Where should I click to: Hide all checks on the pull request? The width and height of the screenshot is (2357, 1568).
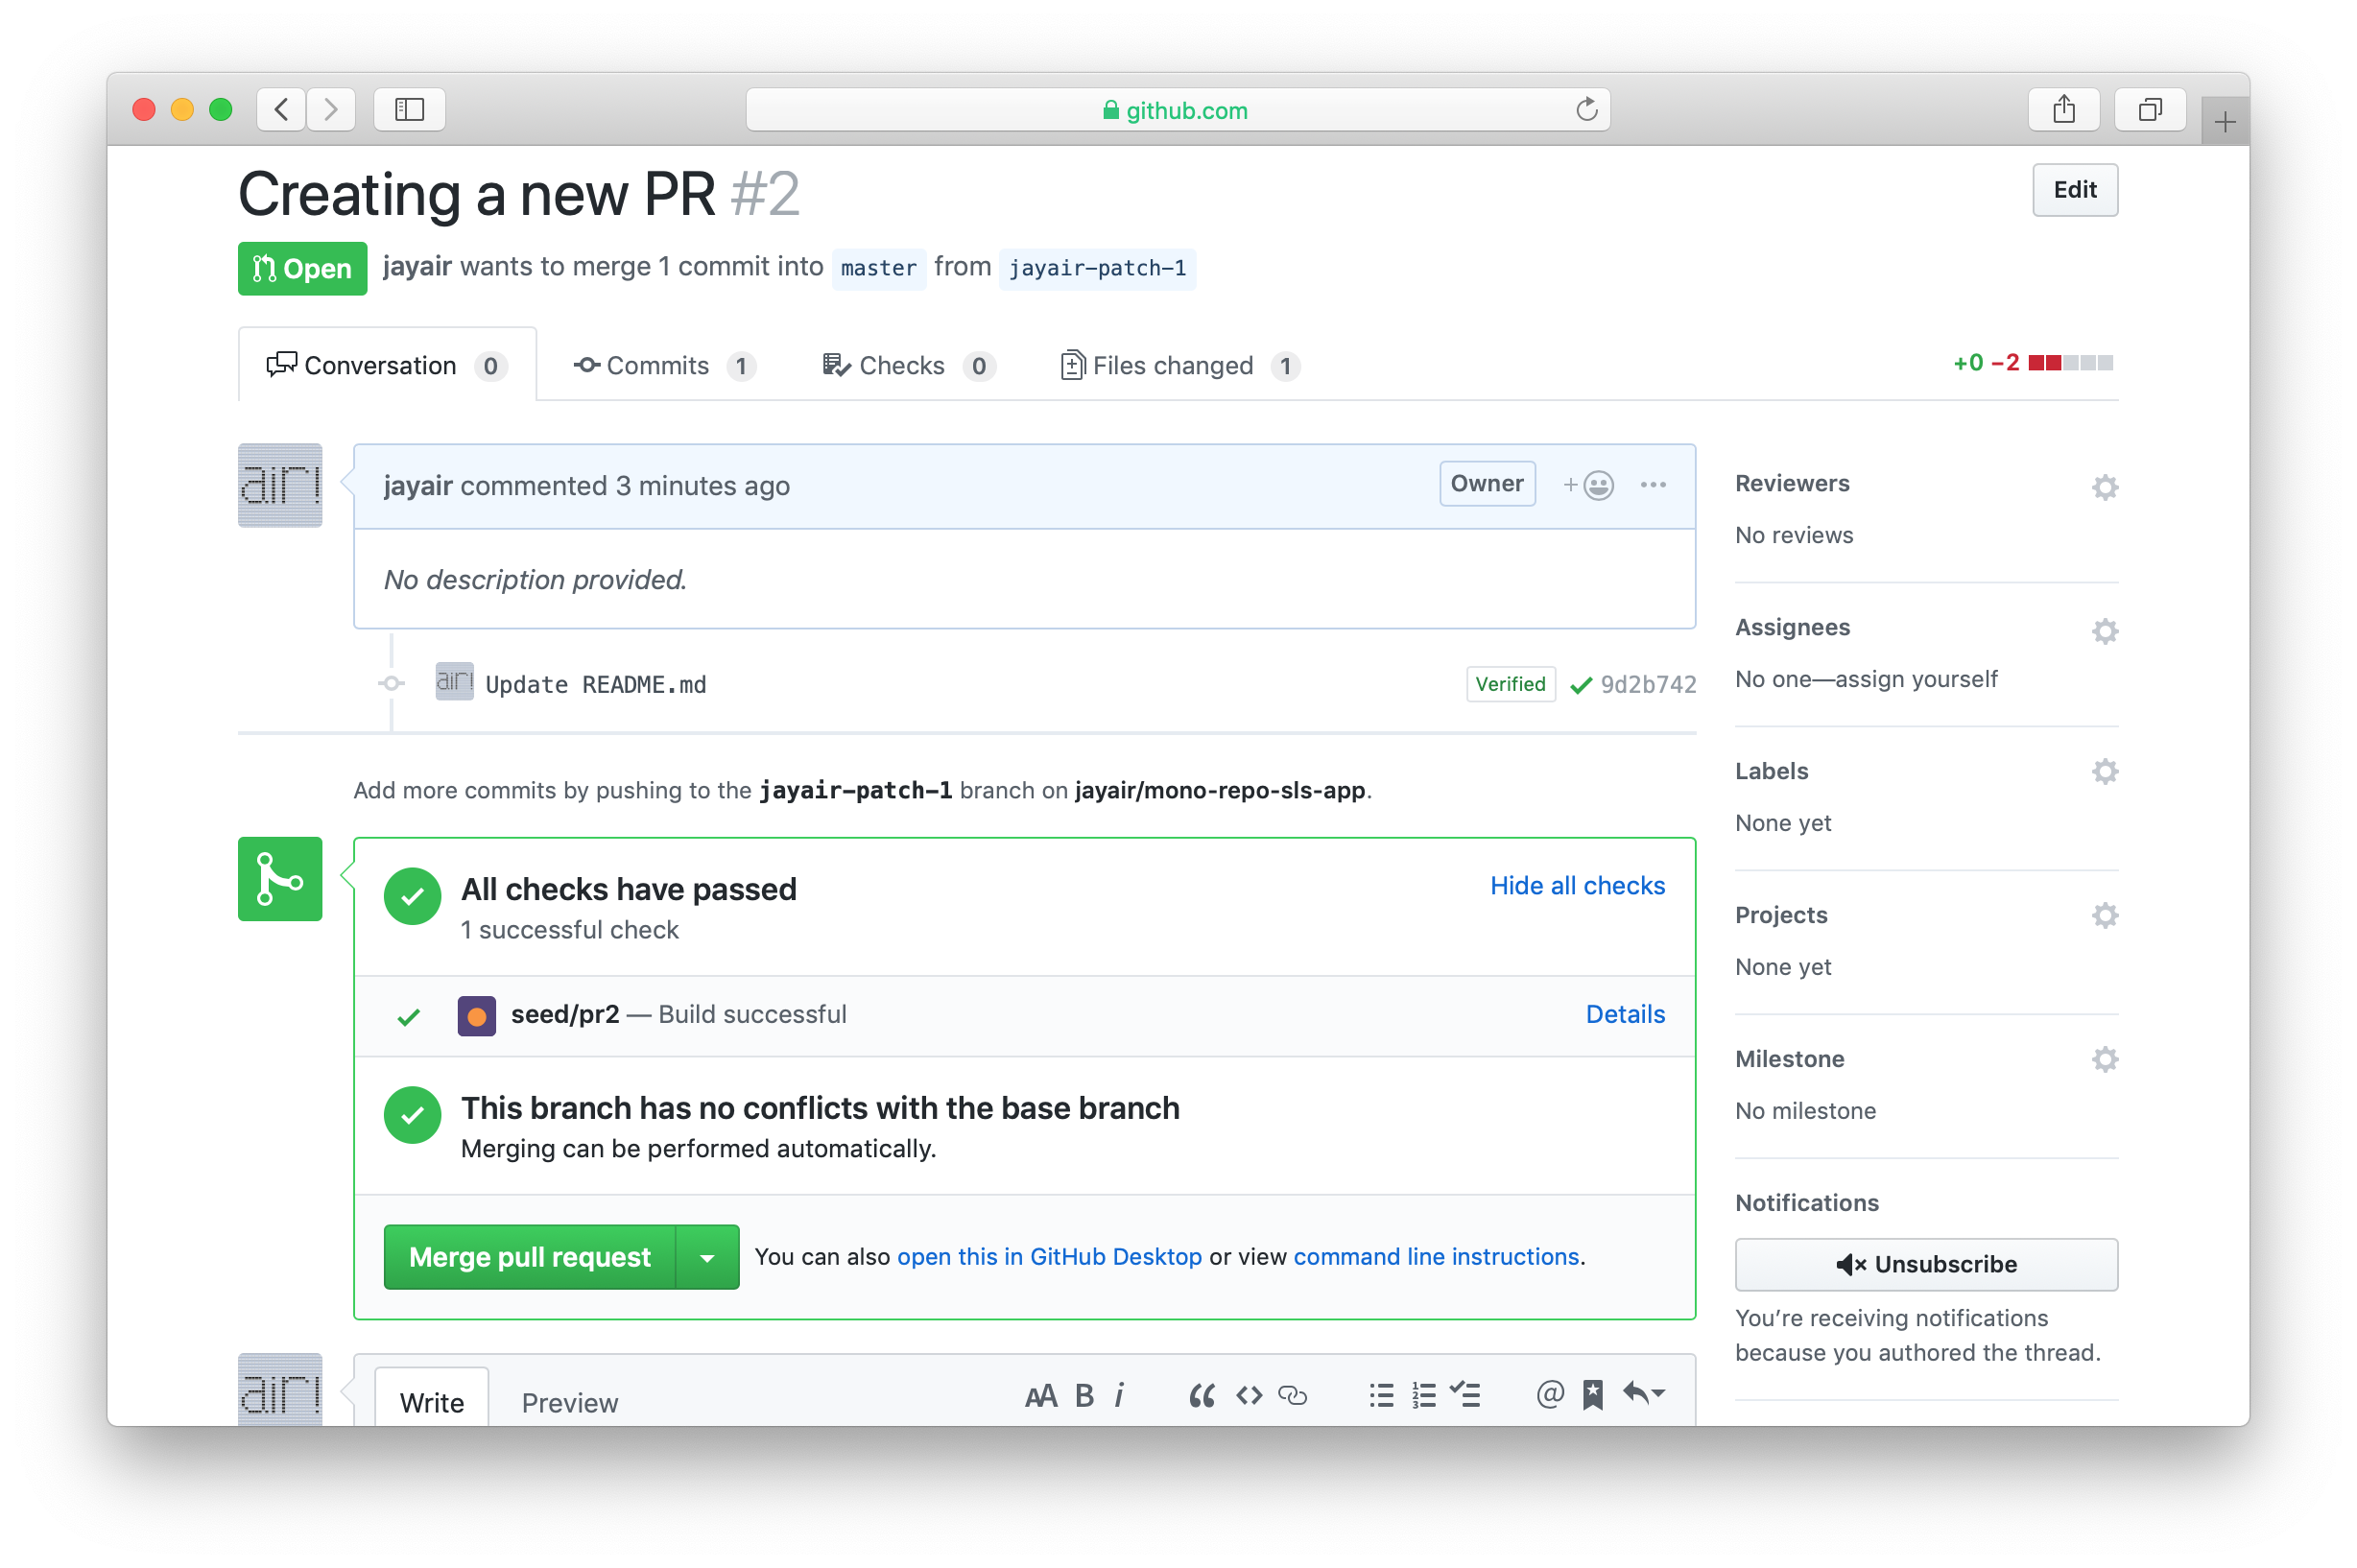tap(1576, 885)
